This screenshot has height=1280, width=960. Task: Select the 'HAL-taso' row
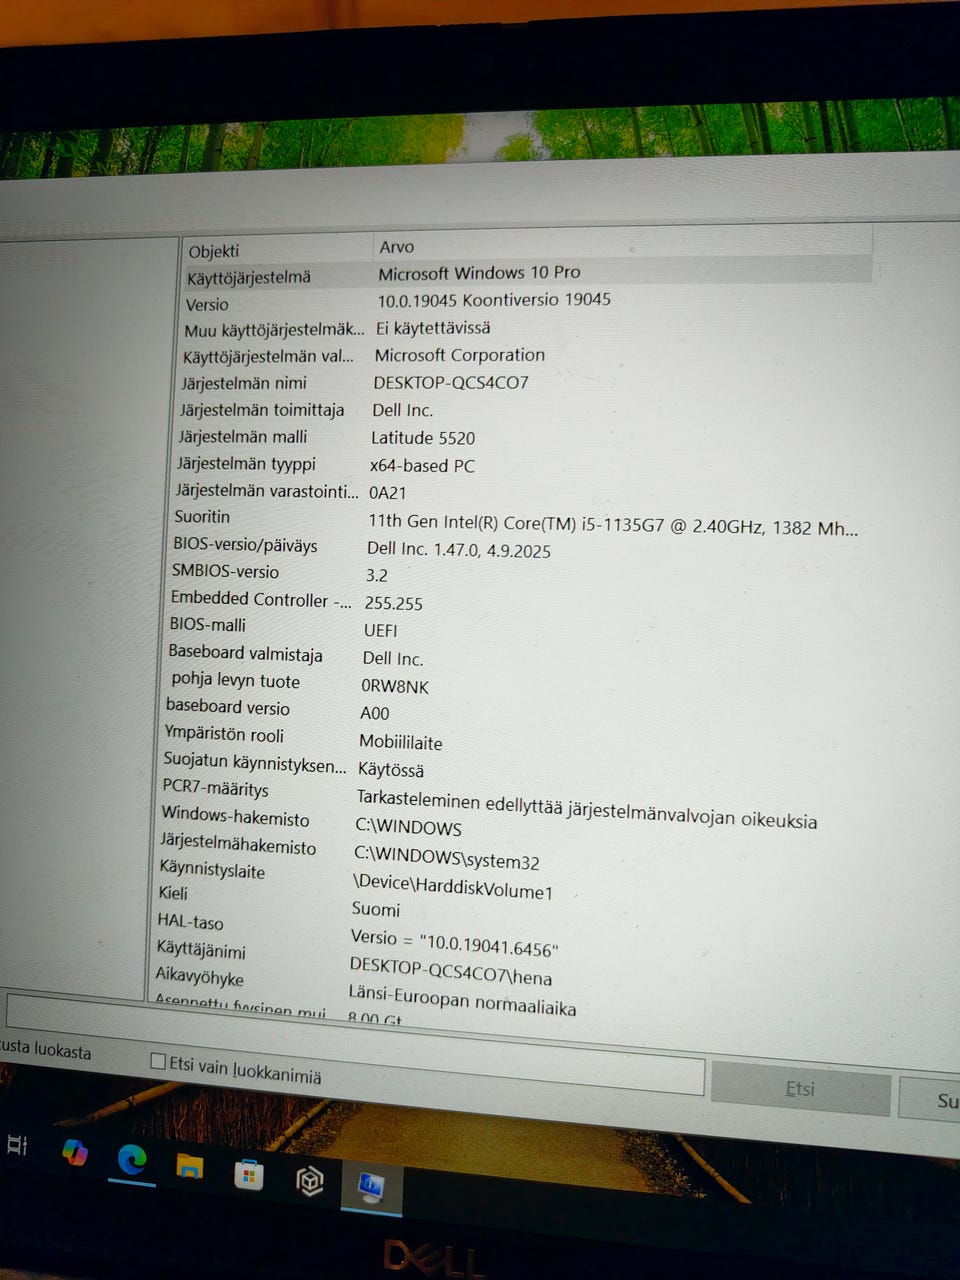pyautogui.click(x=190, y=922)
